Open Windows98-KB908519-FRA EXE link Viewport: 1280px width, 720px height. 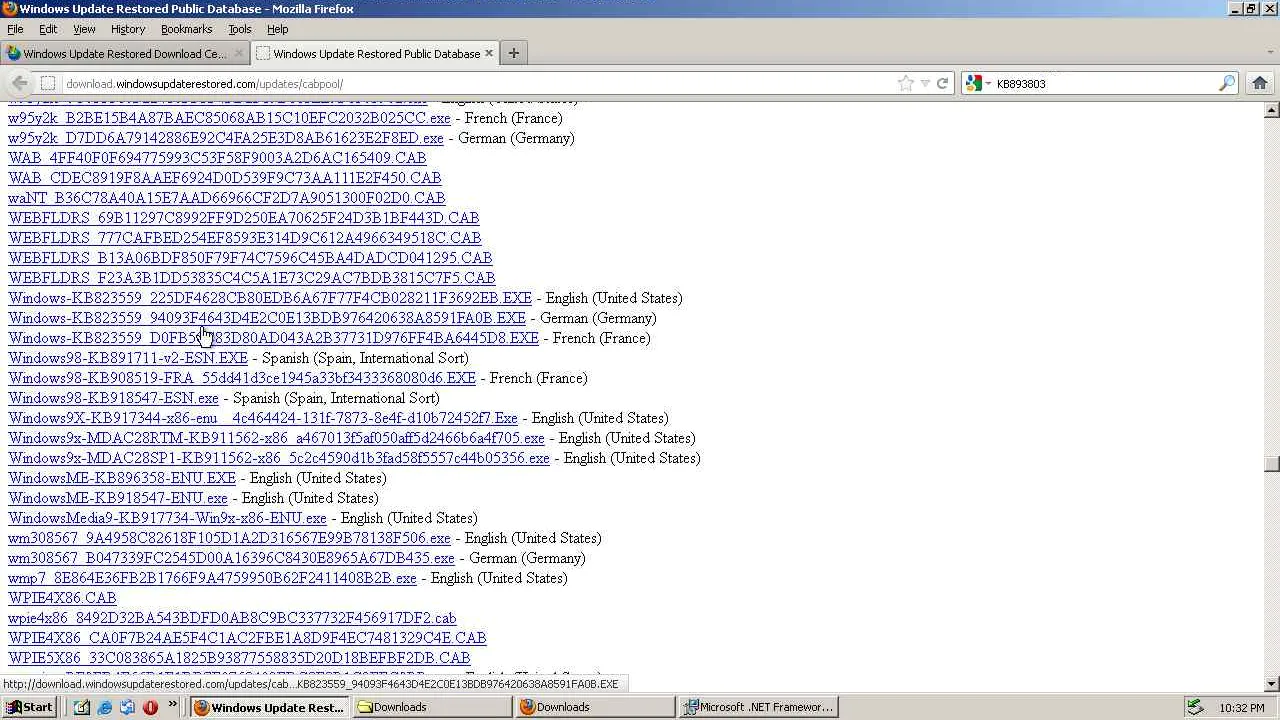point(242,378)
